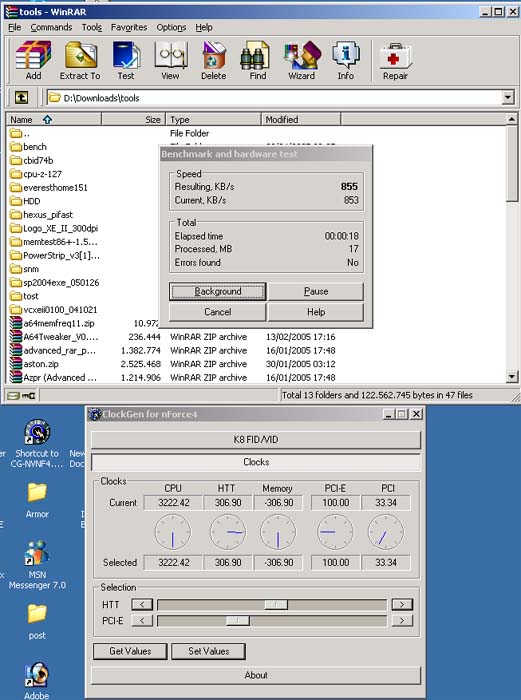Viewport: 521px width, 700px height.
Task: Decrease HTT with left arrow
Action: (142, 604)
